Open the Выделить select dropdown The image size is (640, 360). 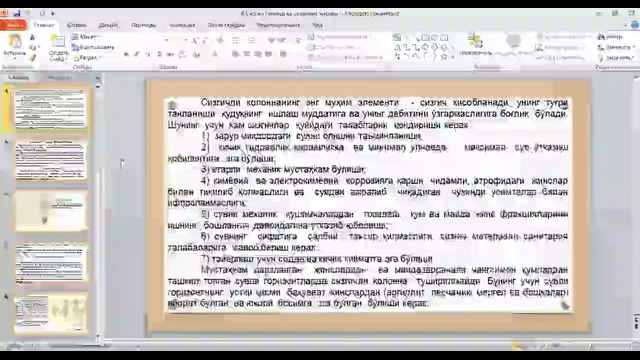click(x=616, y=58)
